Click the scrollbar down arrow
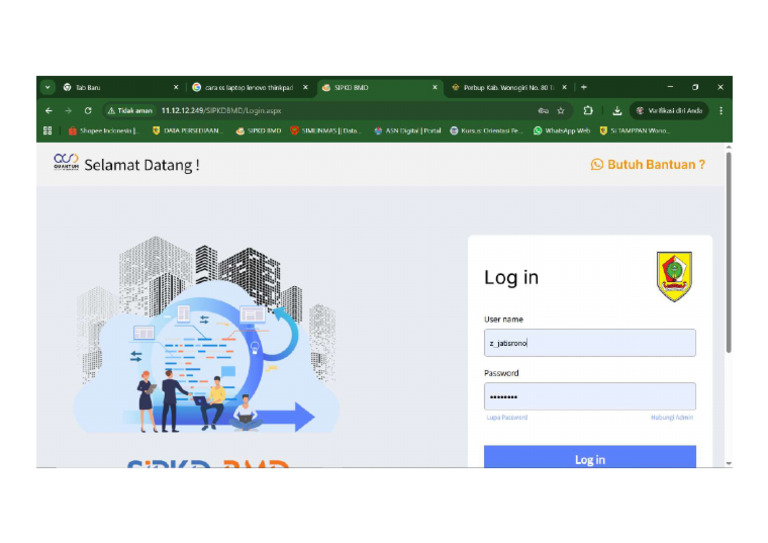Viewport: 768px width, 543px height. click(729, 463)
